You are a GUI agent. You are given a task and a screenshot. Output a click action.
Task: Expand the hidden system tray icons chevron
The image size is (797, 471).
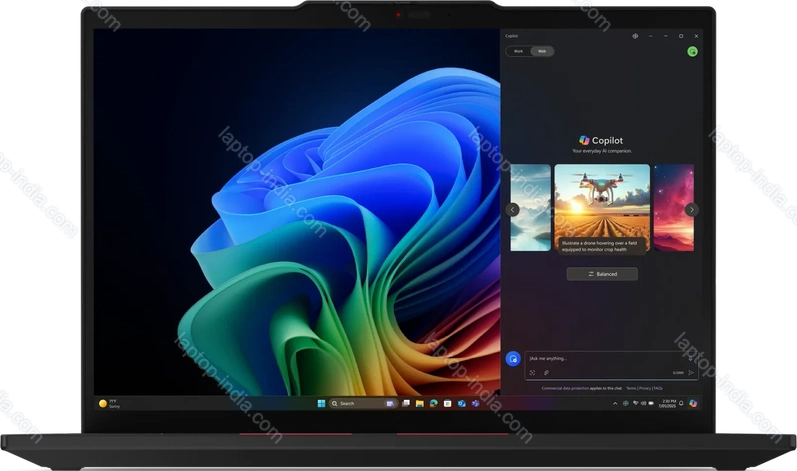615,403
